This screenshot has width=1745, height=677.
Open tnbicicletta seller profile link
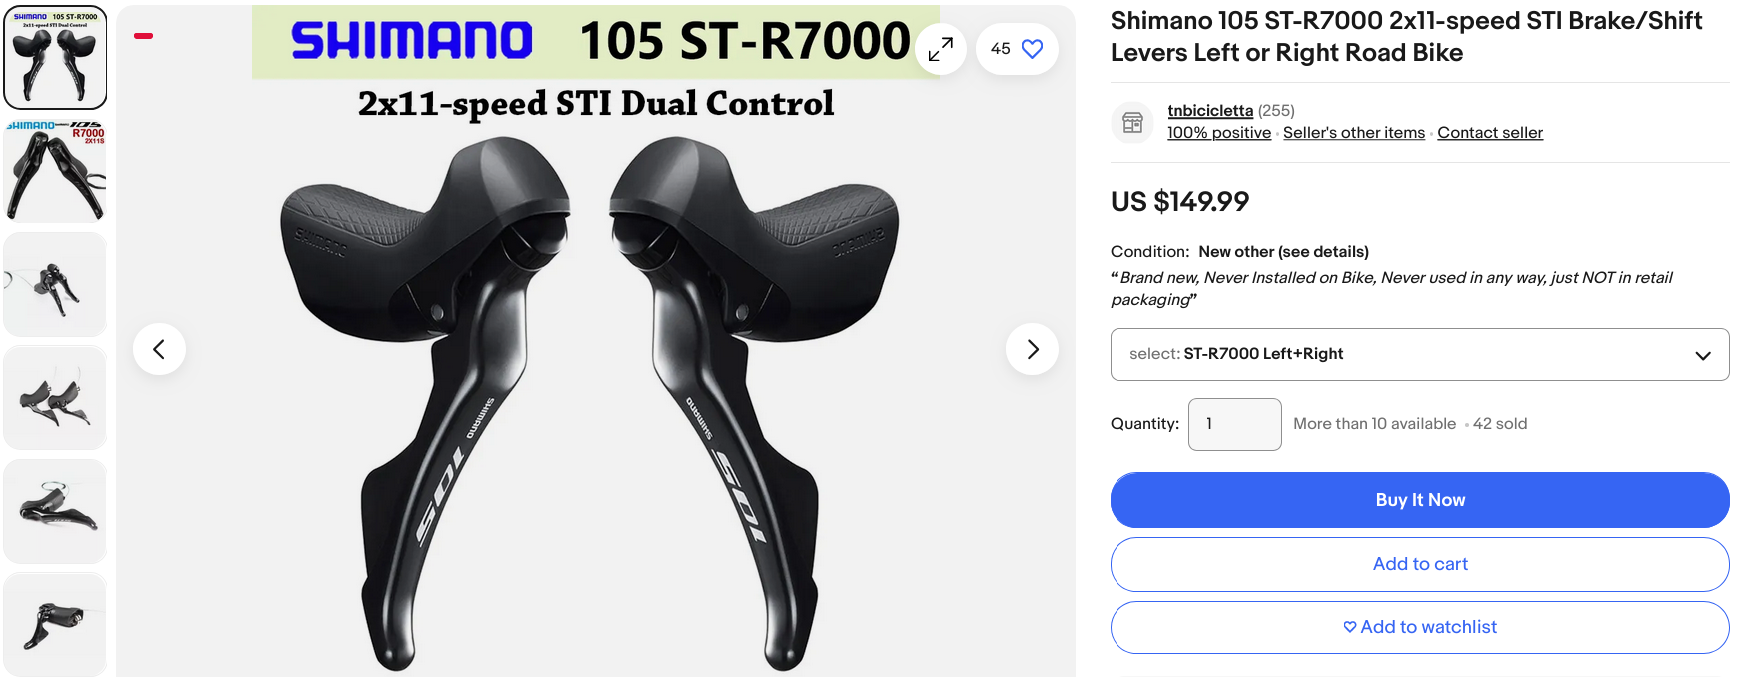click(1210, 111)
